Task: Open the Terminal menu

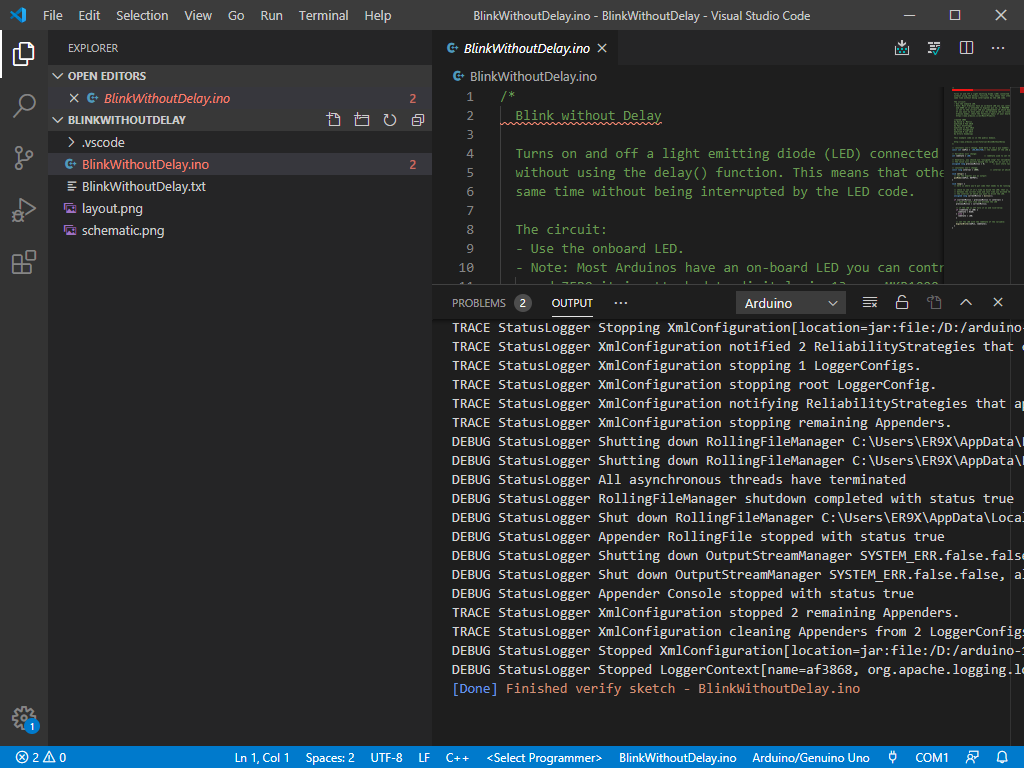Action: click(323, 15)
